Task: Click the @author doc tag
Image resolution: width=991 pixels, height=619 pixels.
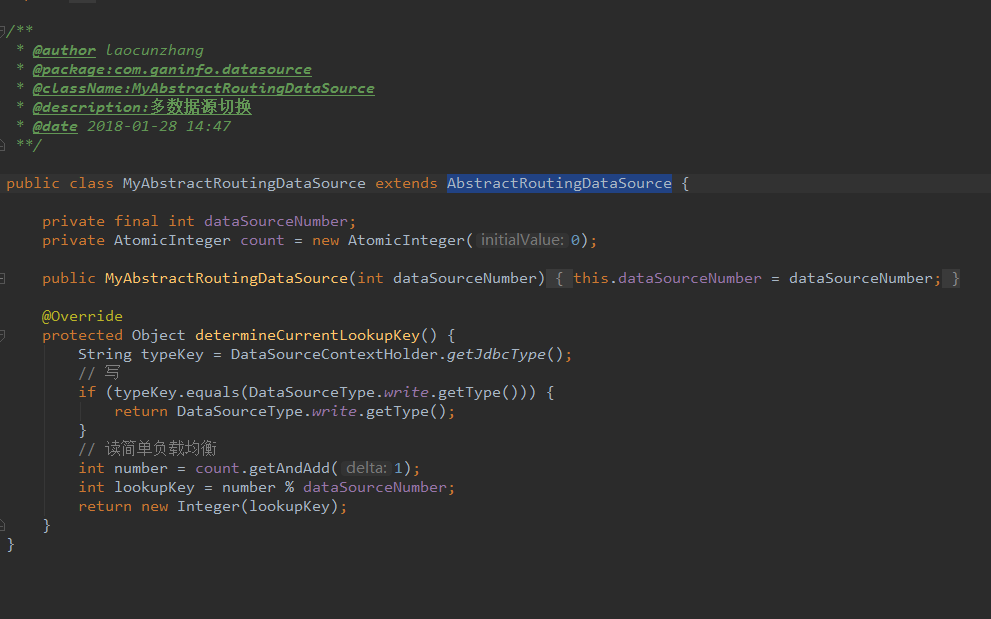Action: click(x=64, y=51)
